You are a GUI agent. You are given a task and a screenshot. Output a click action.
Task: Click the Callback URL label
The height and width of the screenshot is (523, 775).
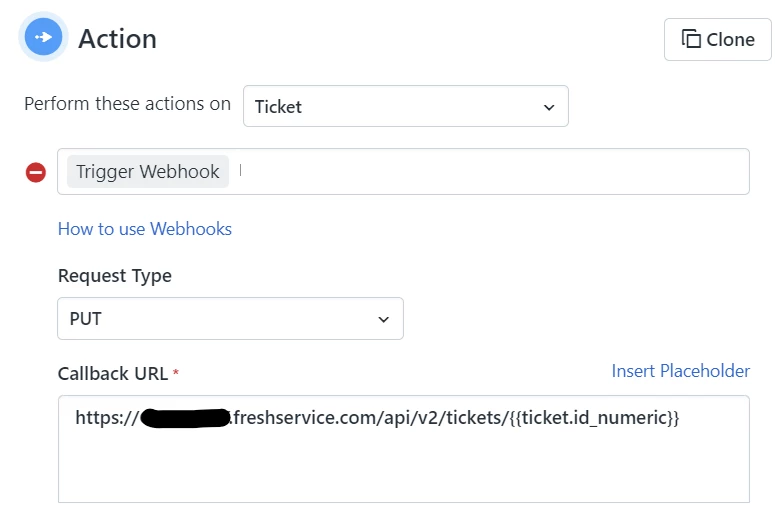[113, 374]
